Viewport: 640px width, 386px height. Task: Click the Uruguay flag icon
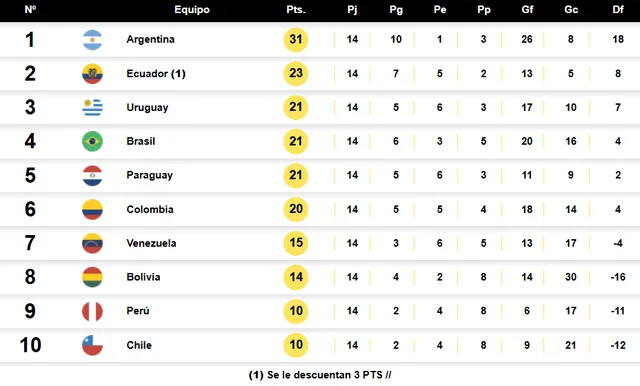(x=92, y=107)
